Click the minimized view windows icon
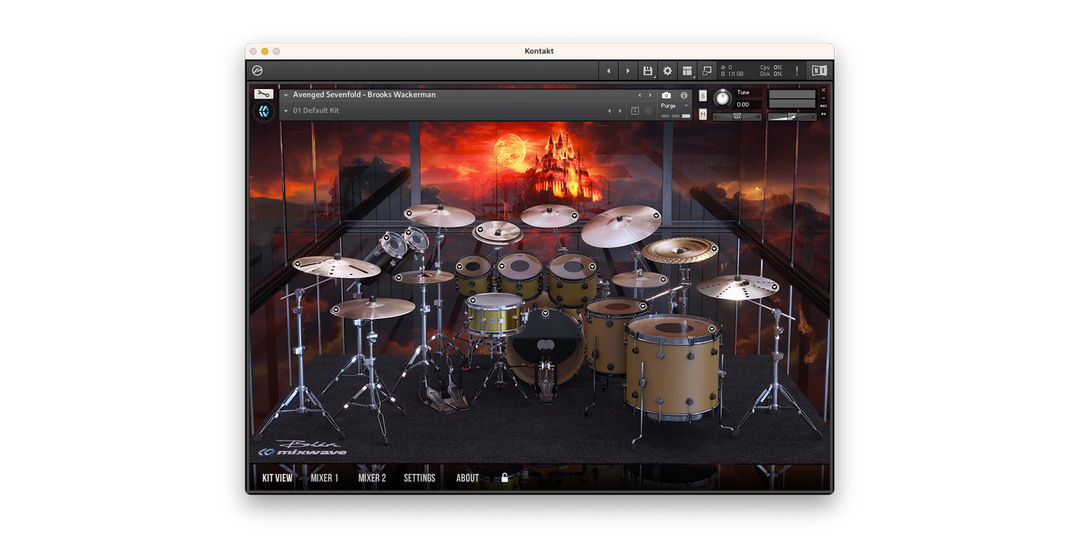 (x=707, y=71)
